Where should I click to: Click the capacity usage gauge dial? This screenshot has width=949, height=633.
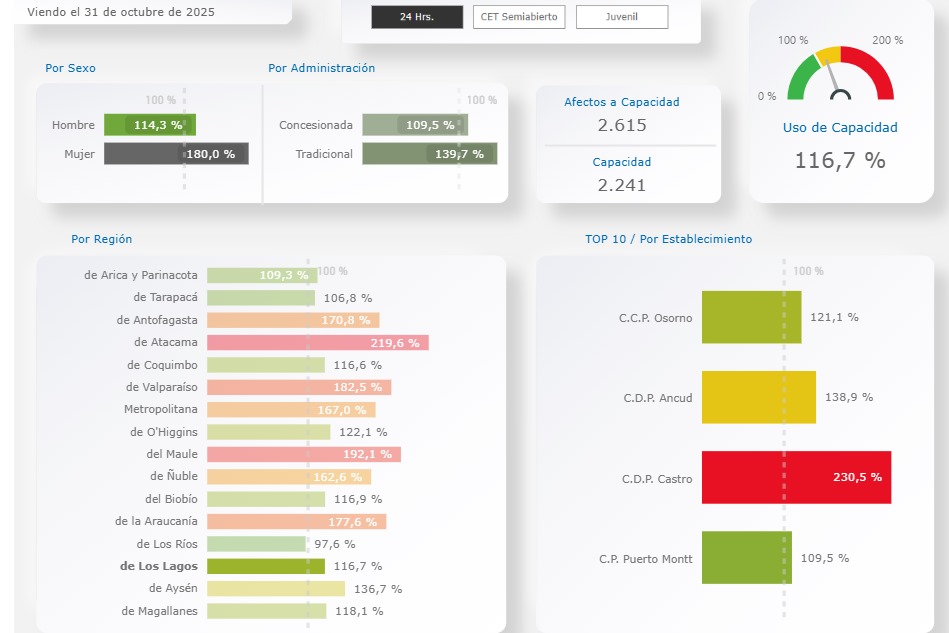click(x=840, y=76)
